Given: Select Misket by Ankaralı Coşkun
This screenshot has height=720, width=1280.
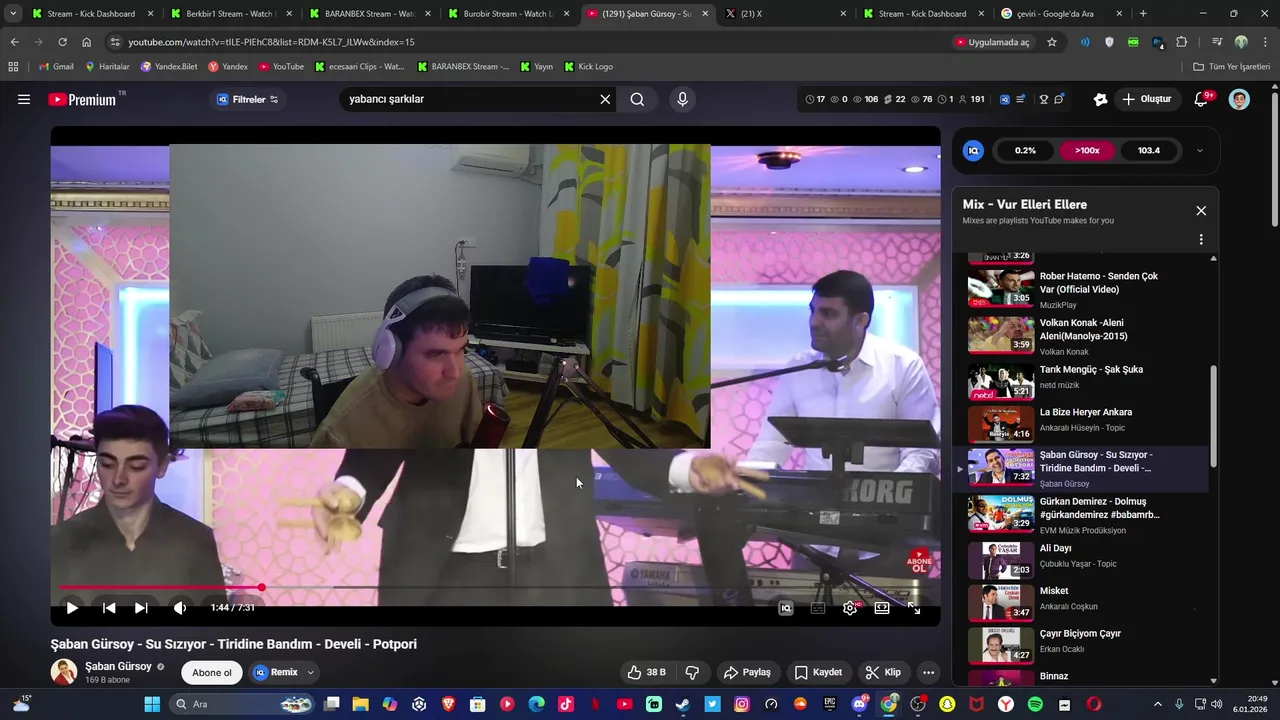Looking at the screenshot, I should [1088, 602].
